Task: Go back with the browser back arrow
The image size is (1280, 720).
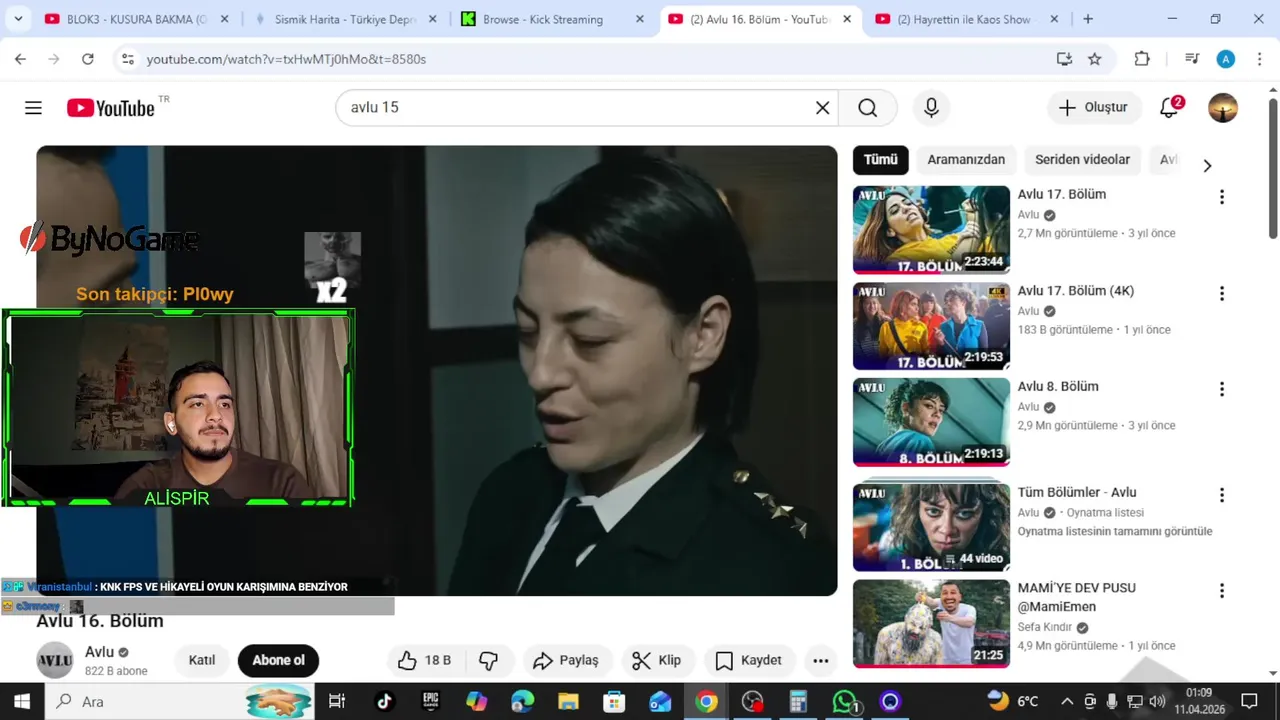Action: tap(20, 59)
